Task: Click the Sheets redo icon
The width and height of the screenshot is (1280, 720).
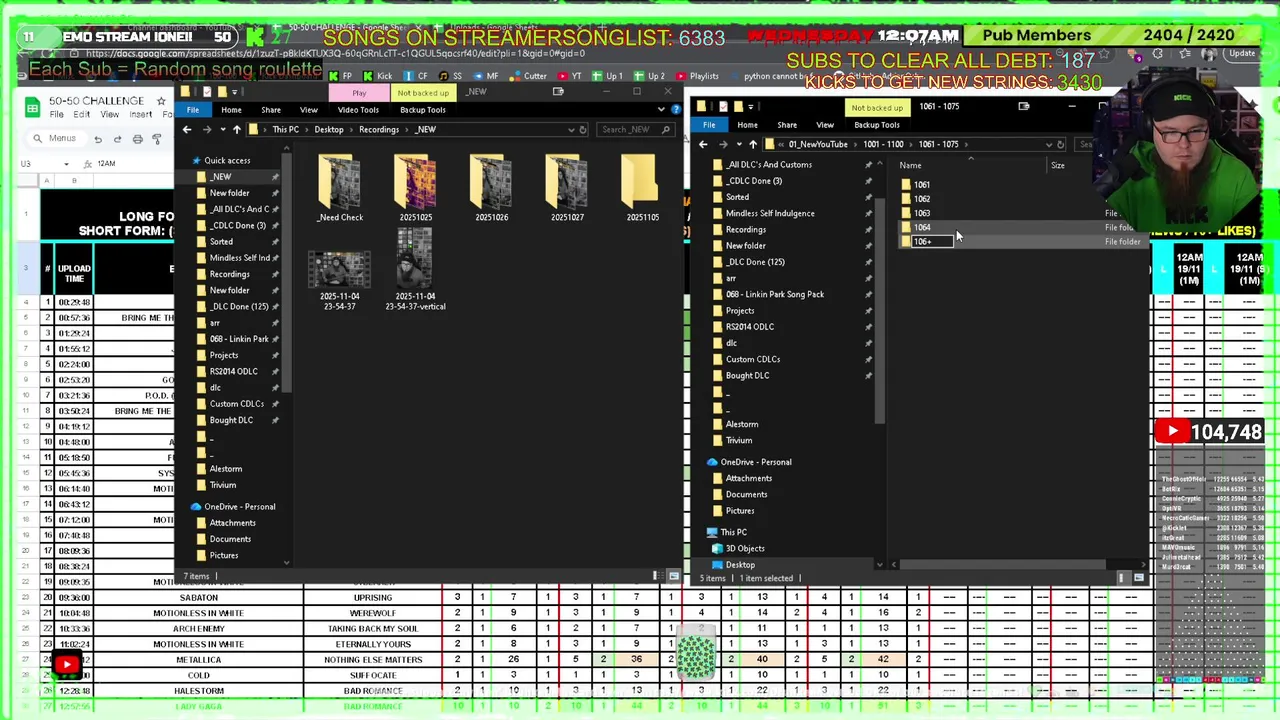Action: (117, 139)
